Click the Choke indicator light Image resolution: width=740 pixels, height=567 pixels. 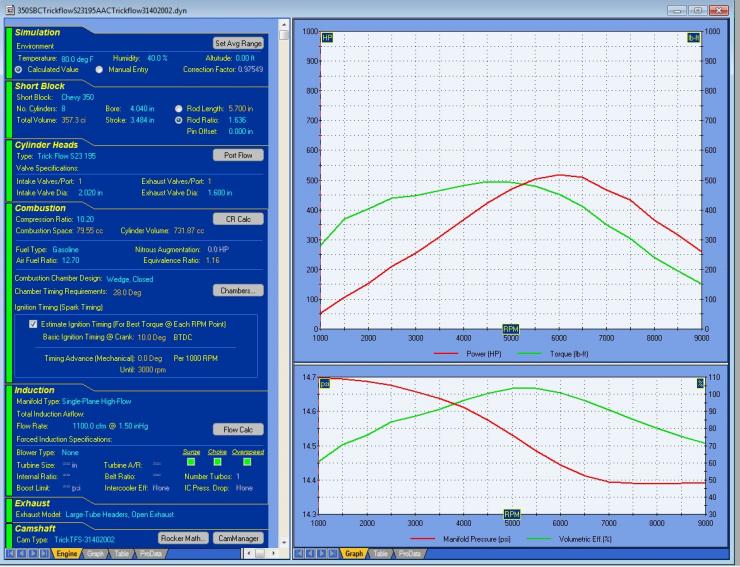click(218, 462)
